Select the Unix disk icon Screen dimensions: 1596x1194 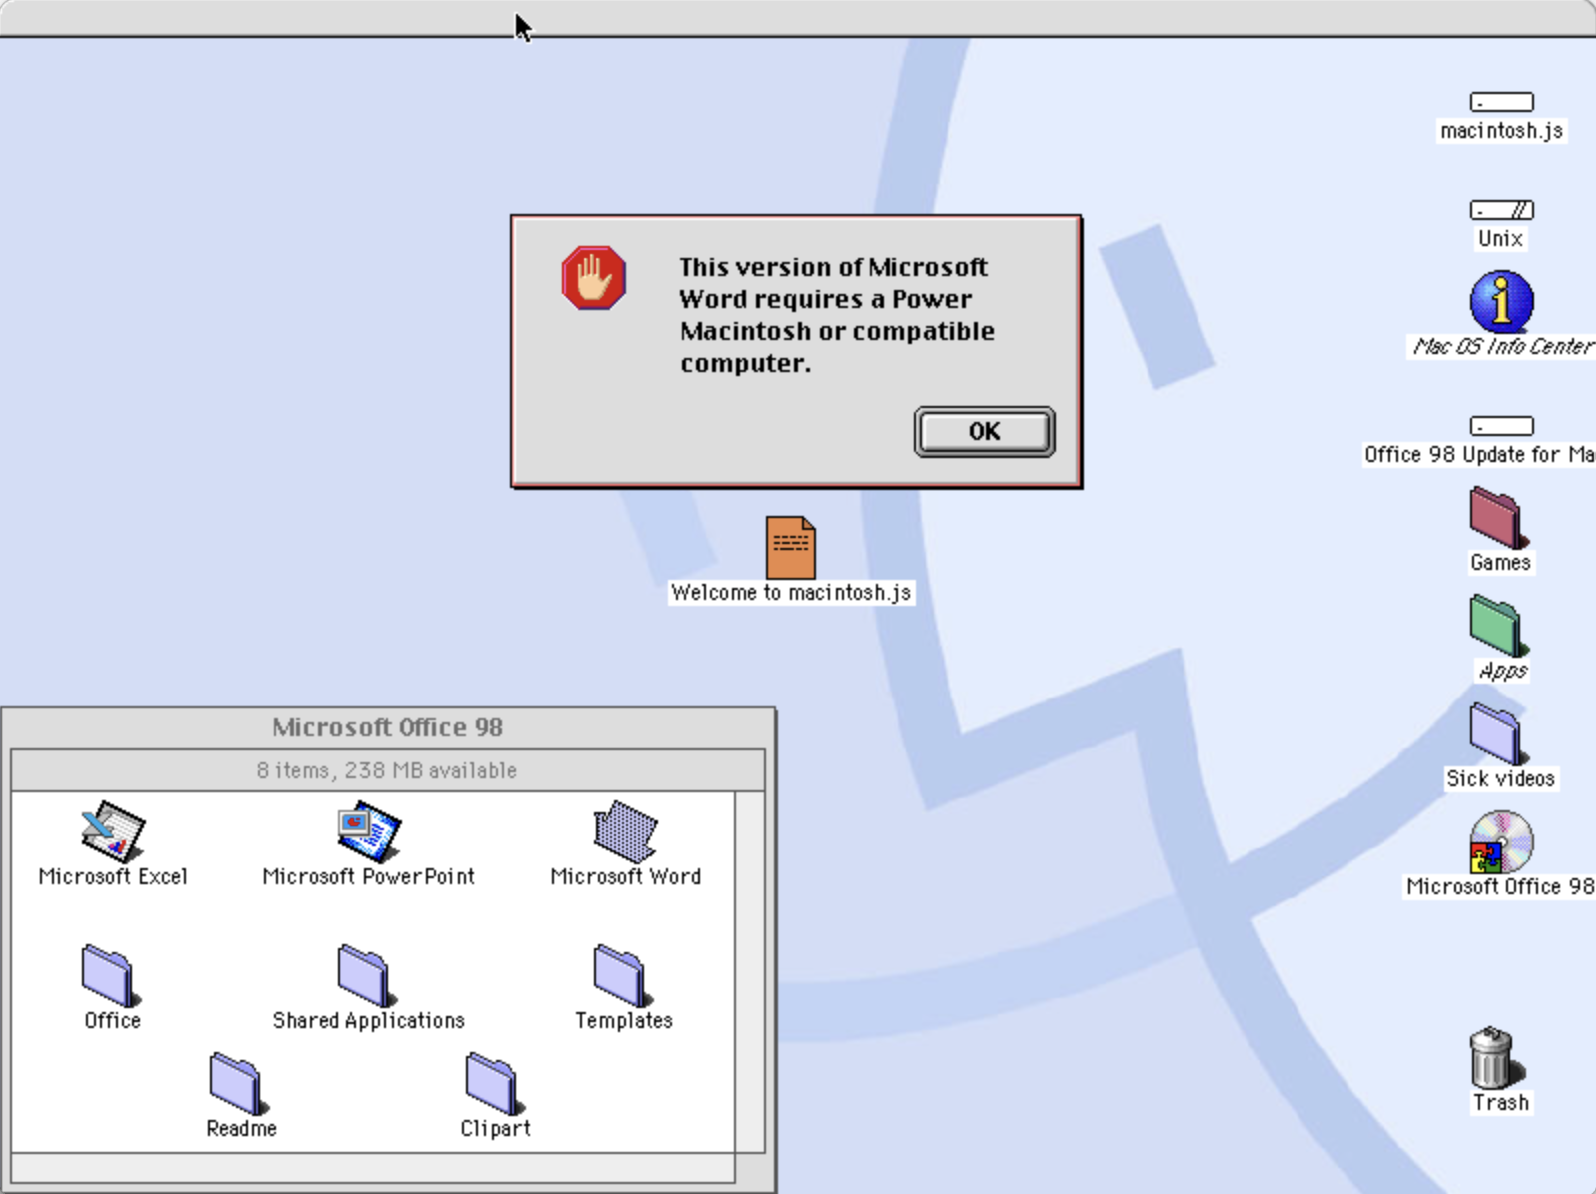coord(1501,210)
